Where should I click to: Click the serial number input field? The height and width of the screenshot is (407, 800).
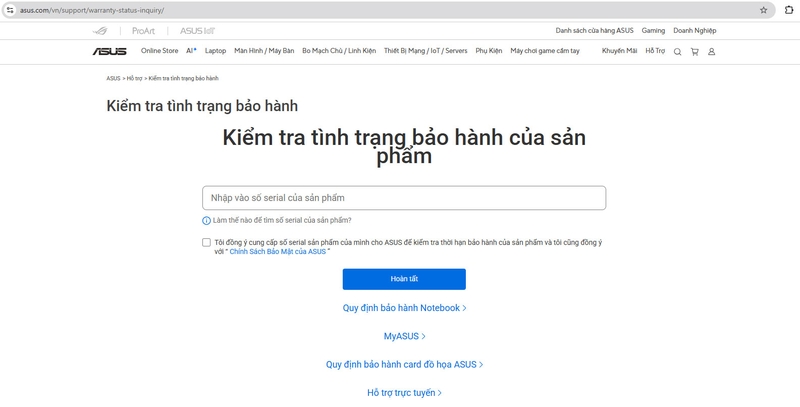(x=404, y=198)
